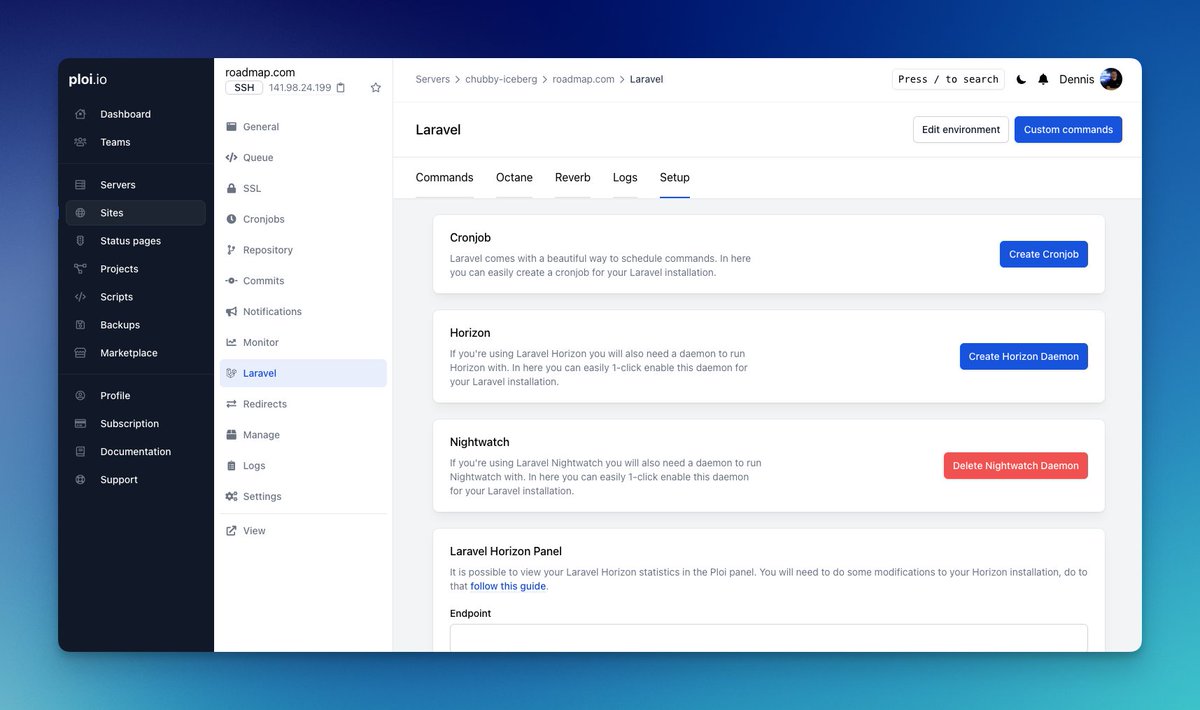Click the Edit environment button
The height and width of the screenshot is (710, 1200).
click(961, 130)
